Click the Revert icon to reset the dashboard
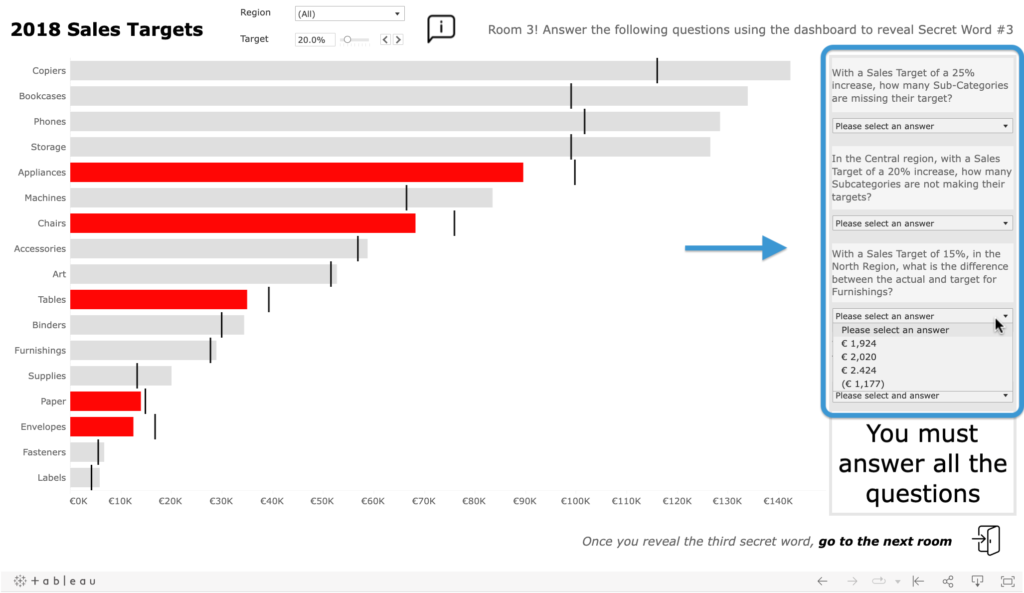Viewport: 1024px width, 593px height. point(918,581)
